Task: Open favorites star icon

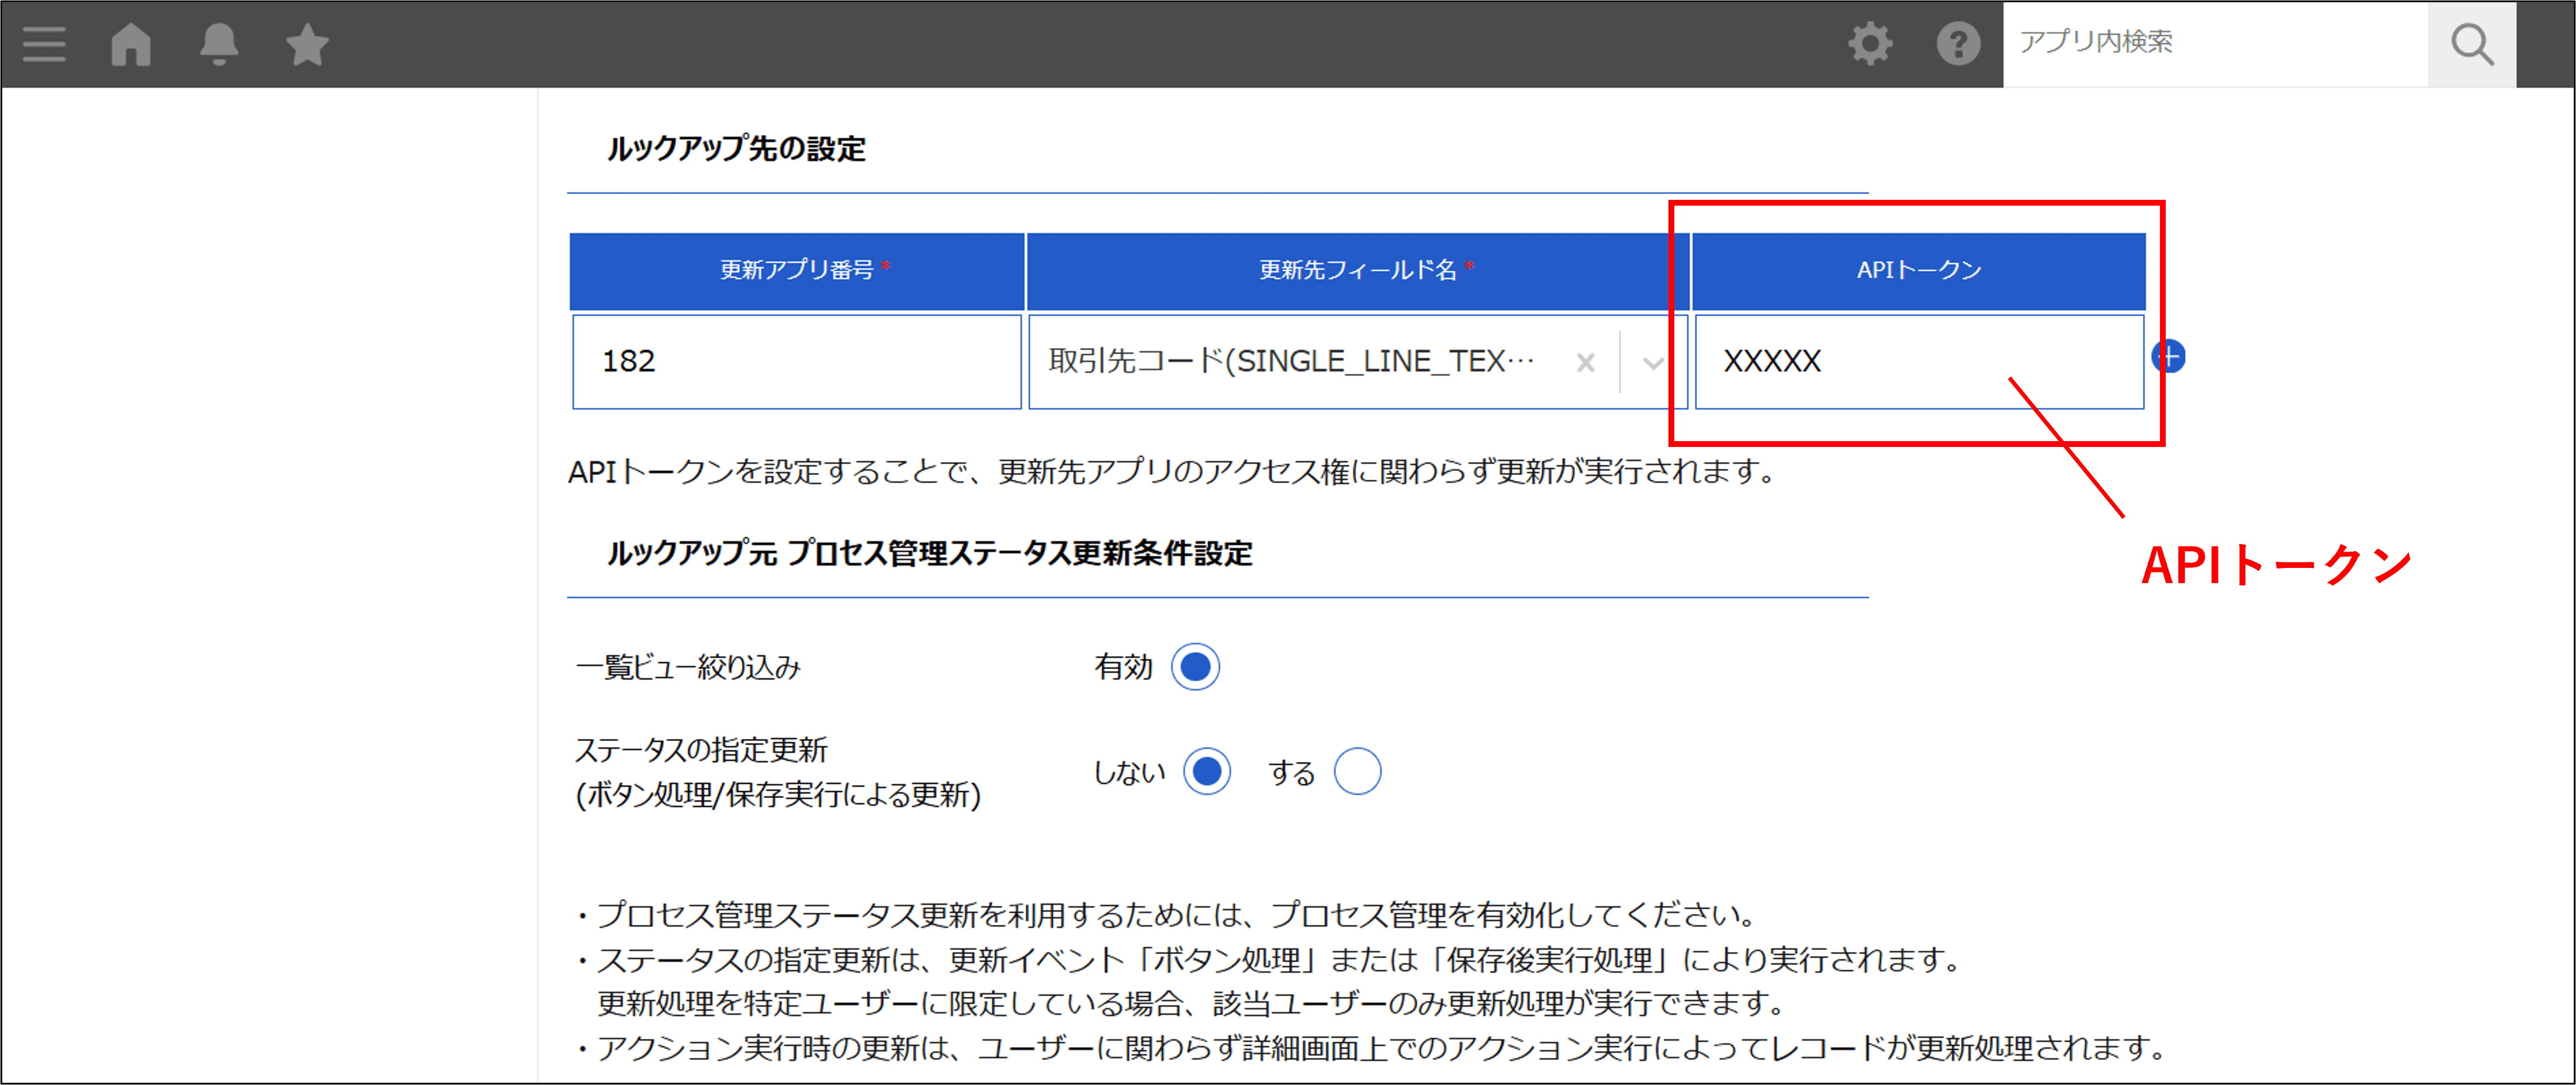Action: (307, 44)
